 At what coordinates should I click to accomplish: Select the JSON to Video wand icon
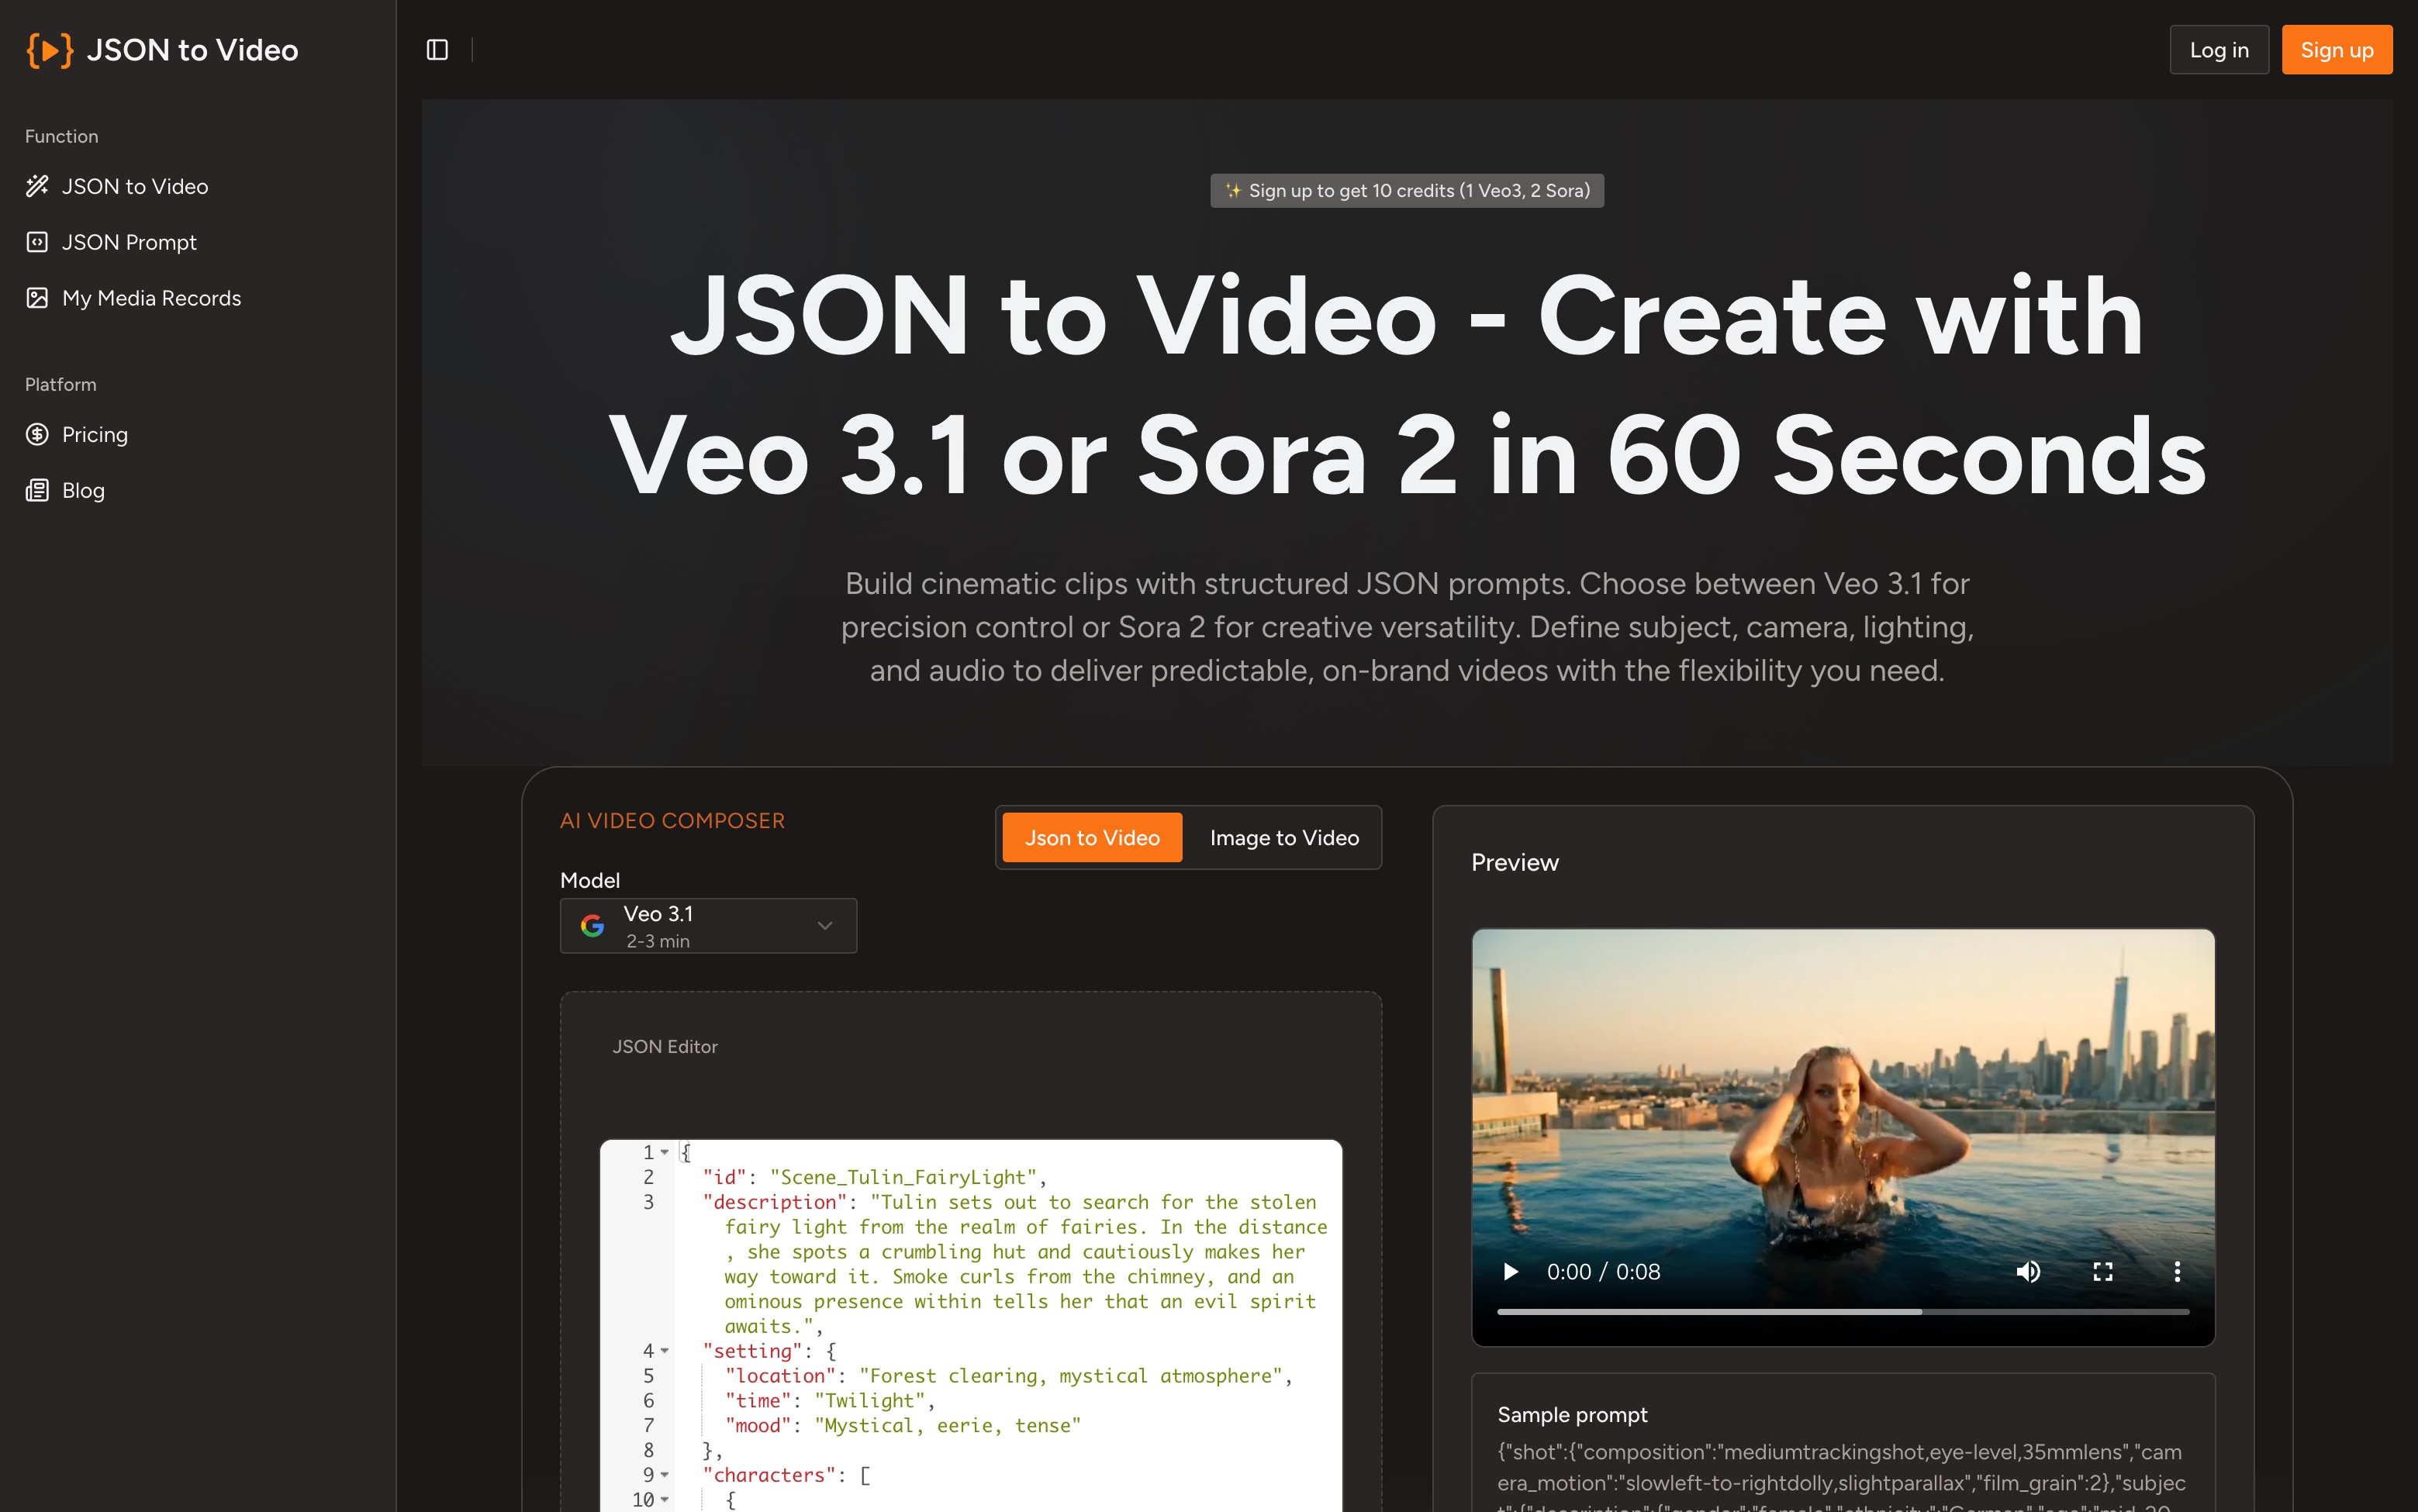click(x=37, y=186)
